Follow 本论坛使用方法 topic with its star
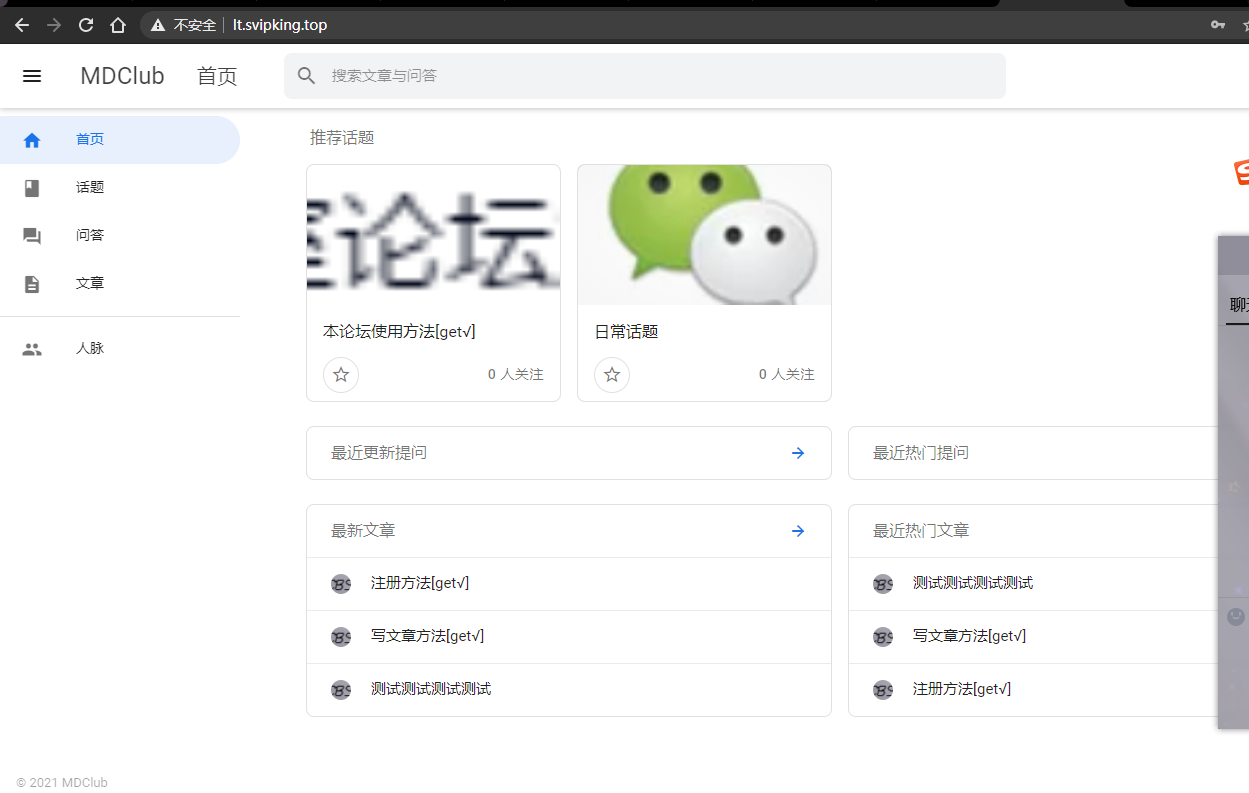 [x=341, y=375]
